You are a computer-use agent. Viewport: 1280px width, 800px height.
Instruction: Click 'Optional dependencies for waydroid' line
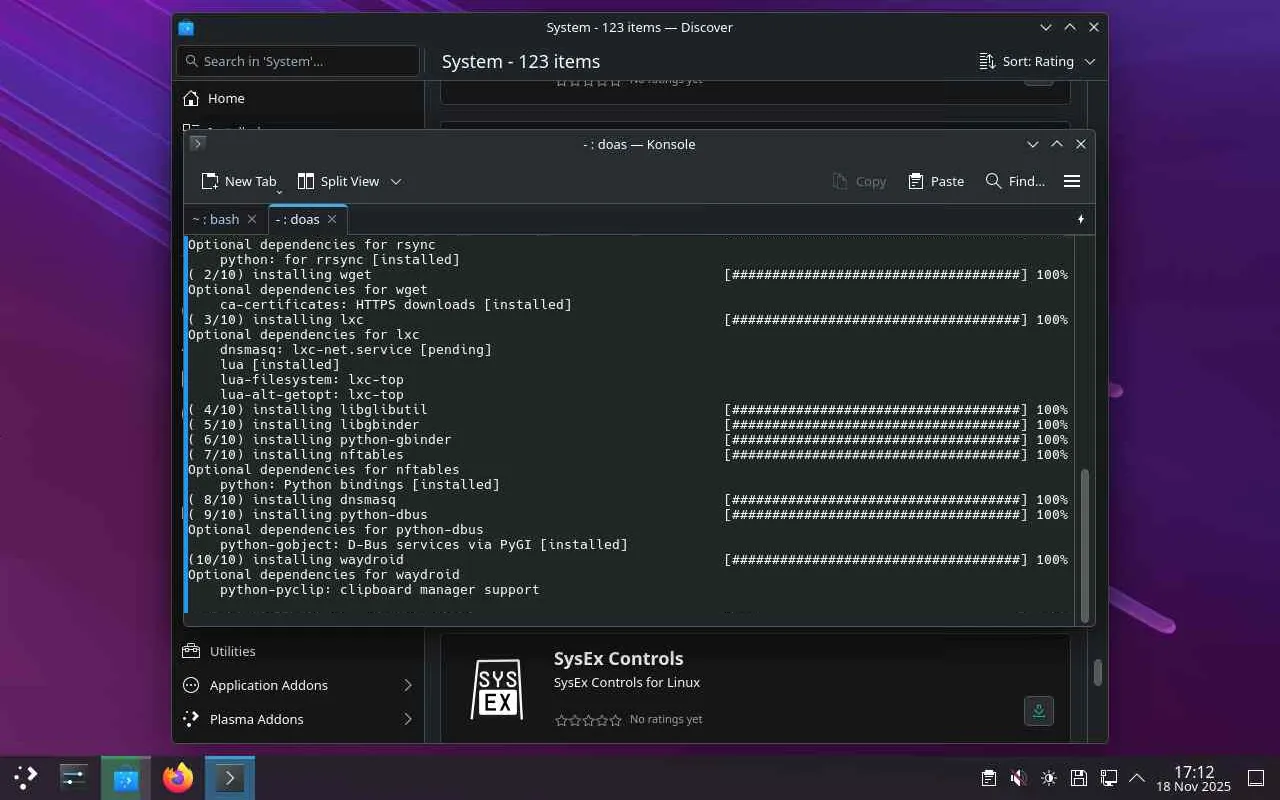coord(324,574)
